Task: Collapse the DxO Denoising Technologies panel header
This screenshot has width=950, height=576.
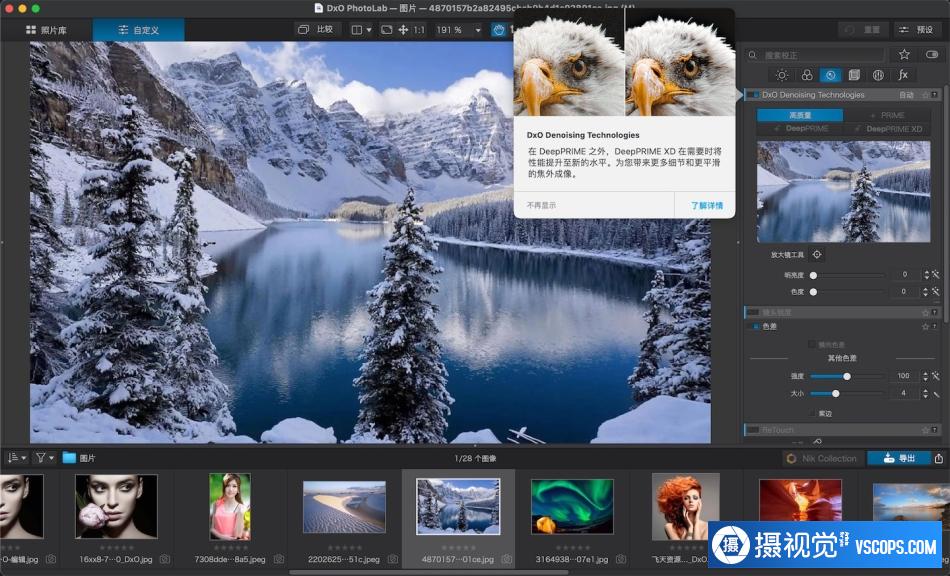Action: point(843,95)
